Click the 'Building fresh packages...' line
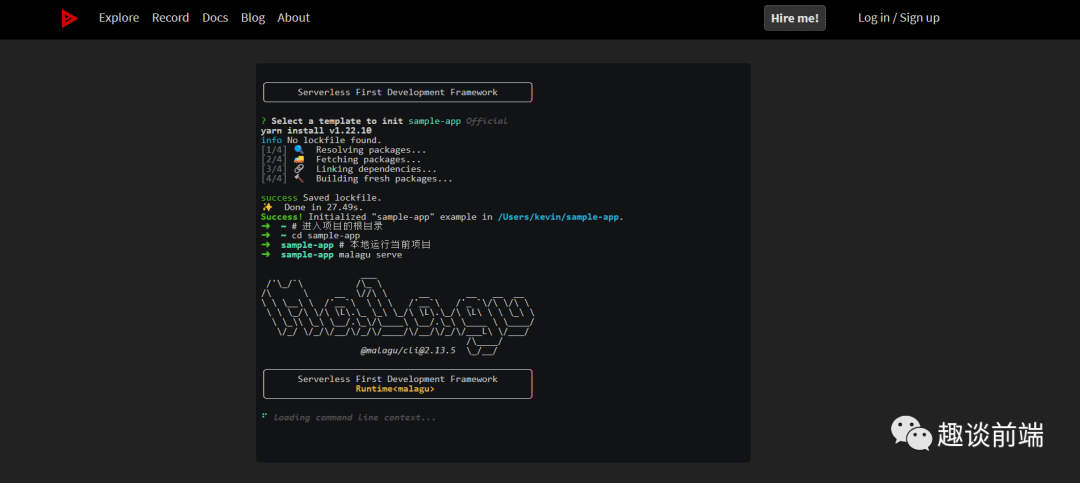Screen dimensions: 1080x483 point(357,178)
